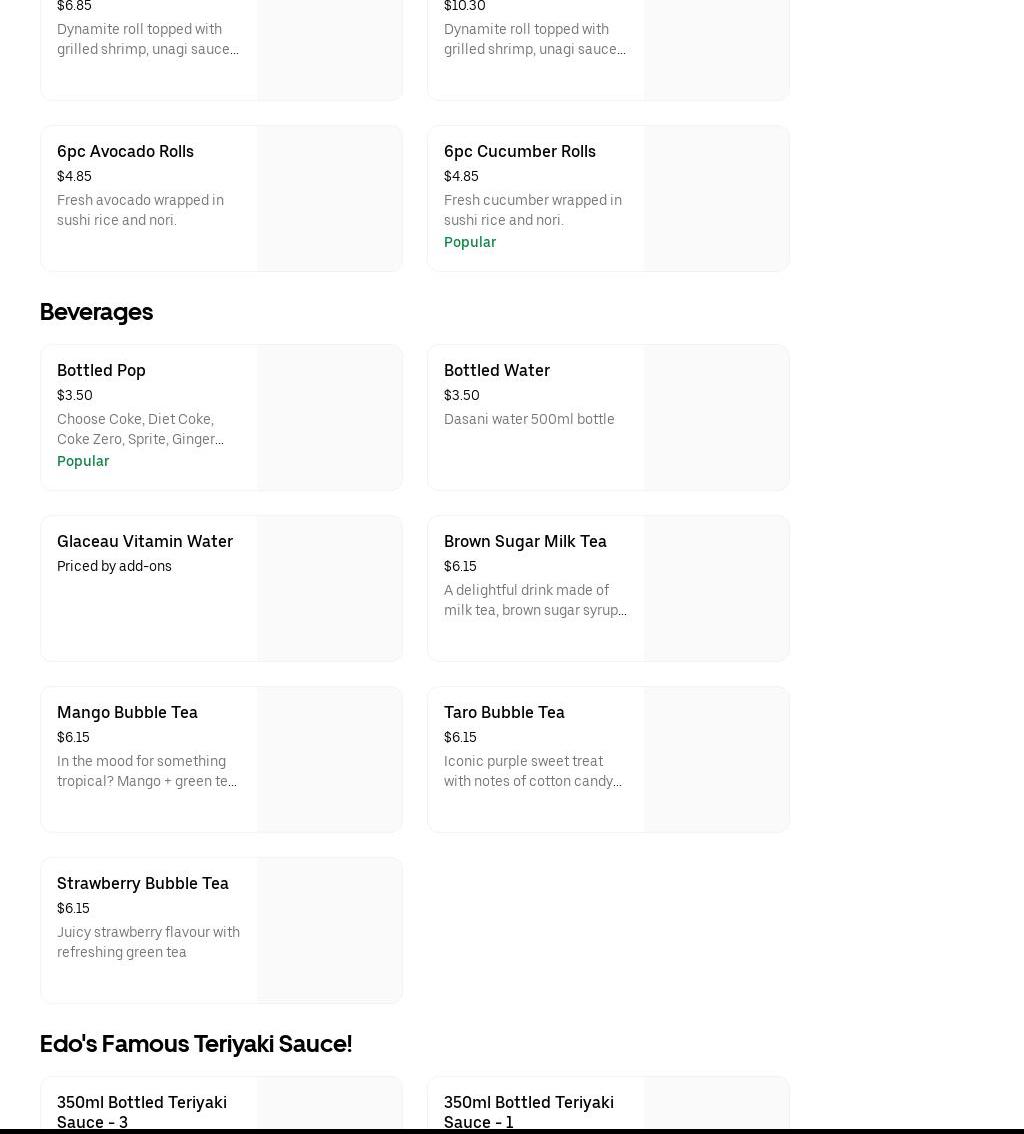Click the Popular tag under Cucumber Rolls
Screen dimensions: 1024x1134
470,243
